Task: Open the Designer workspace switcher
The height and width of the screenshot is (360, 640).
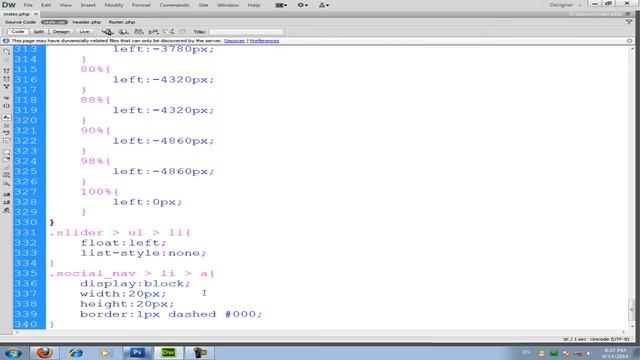Action: (565, 5)
